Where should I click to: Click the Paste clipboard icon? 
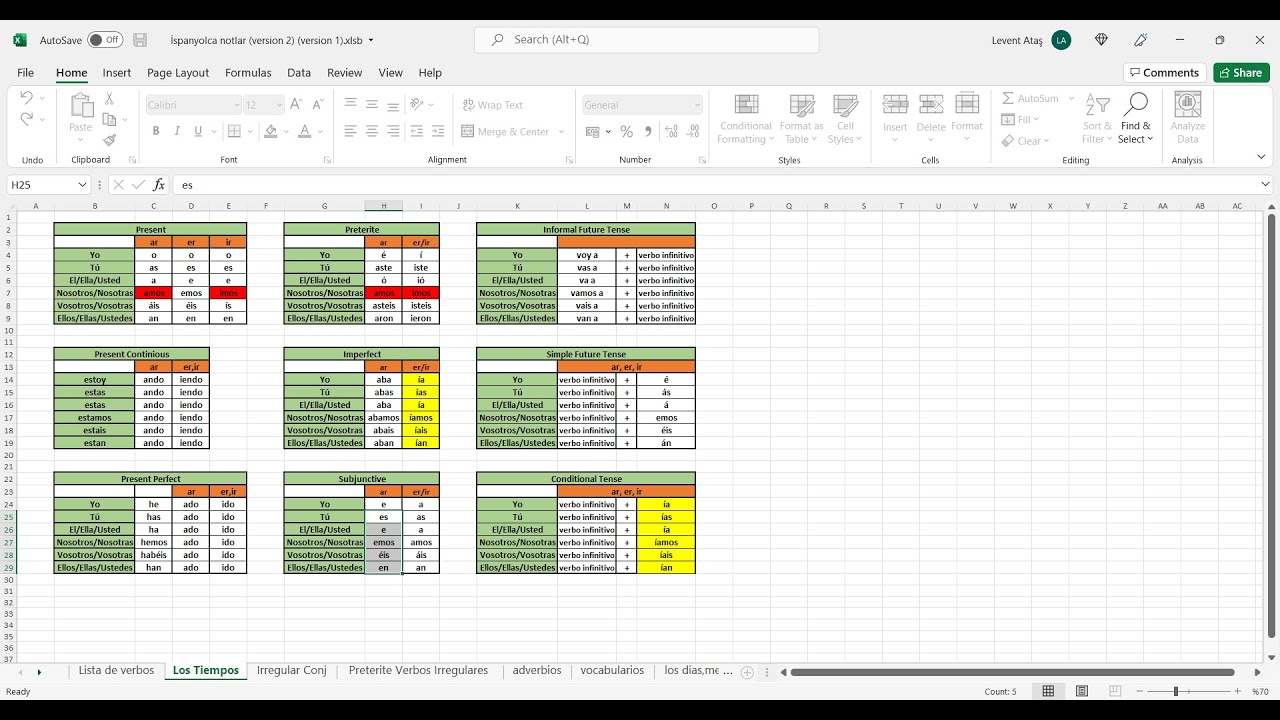(x=81, y=106)
